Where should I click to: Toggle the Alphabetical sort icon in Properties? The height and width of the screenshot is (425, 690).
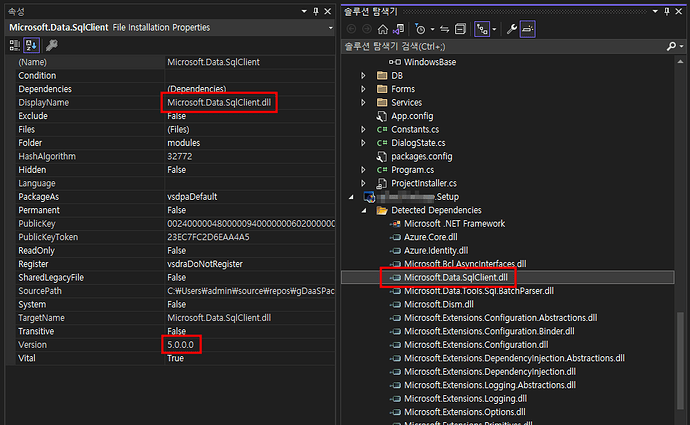32,45
